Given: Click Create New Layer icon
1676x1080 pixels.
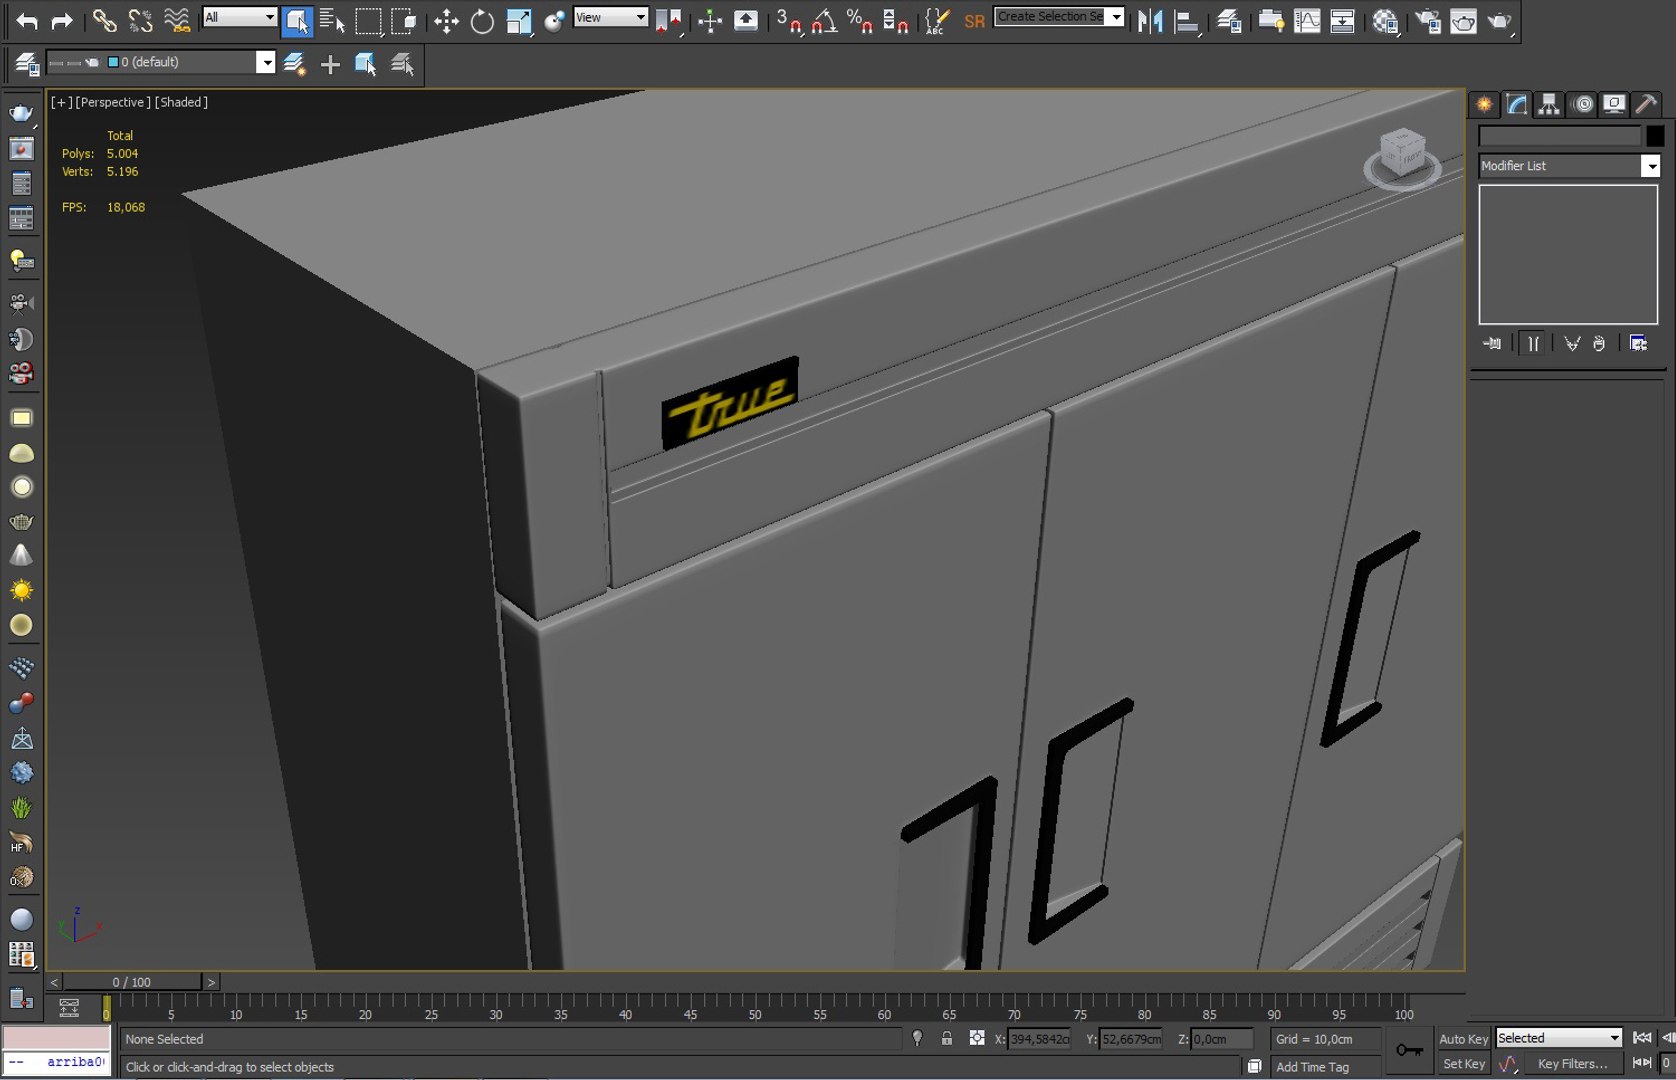Looking at the screenshot, I should tap(294, 64).
